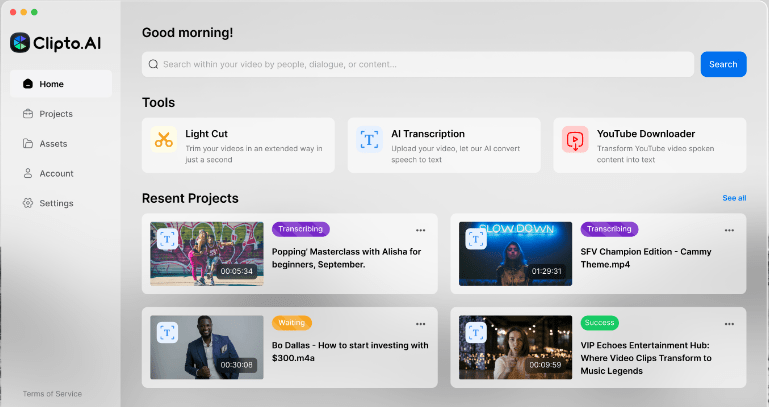Open the Terms of Service link
This screenshot has height=407, width=769.
[x=52, y=393]
